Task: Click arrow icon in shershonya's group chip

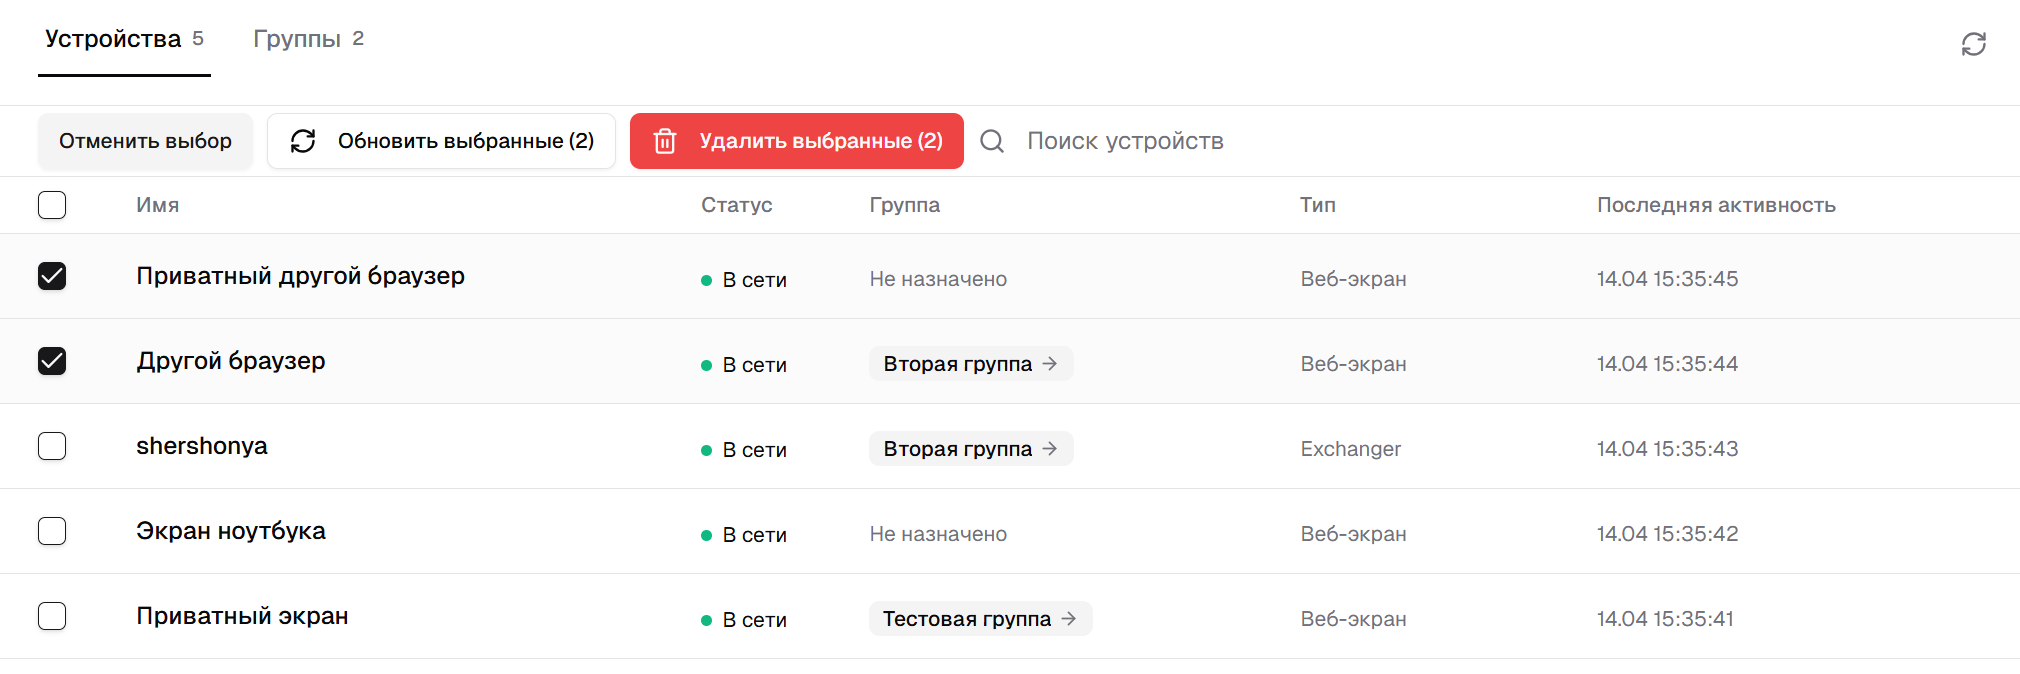Action: point(1049,449)
